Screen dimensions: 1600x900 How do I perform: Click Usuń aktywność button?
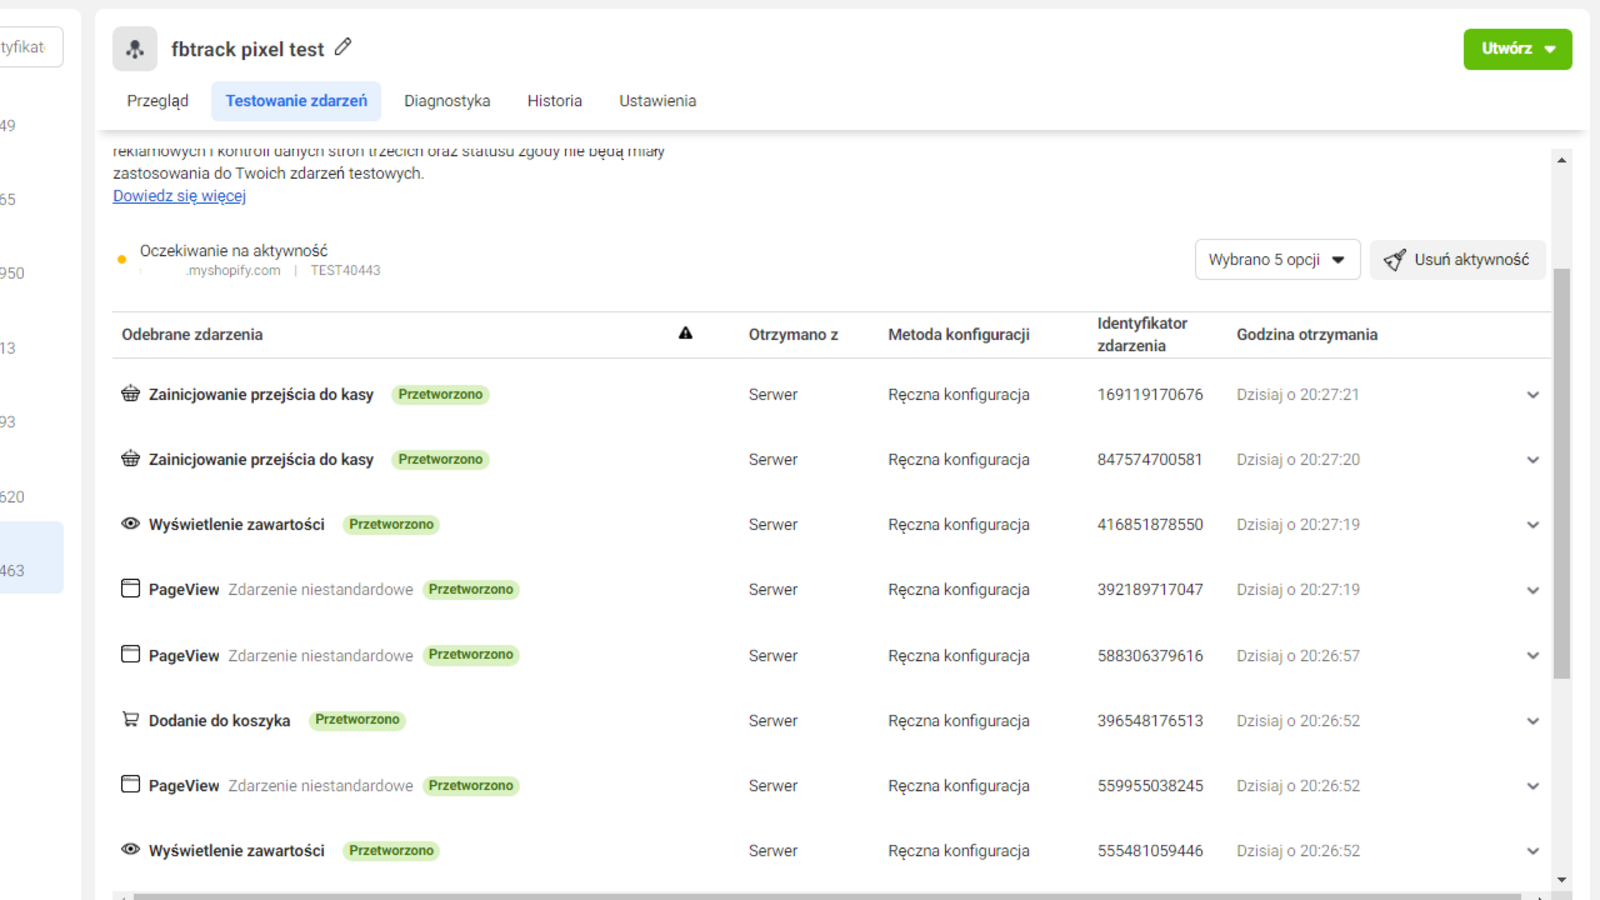click(x=1457, y=260)
